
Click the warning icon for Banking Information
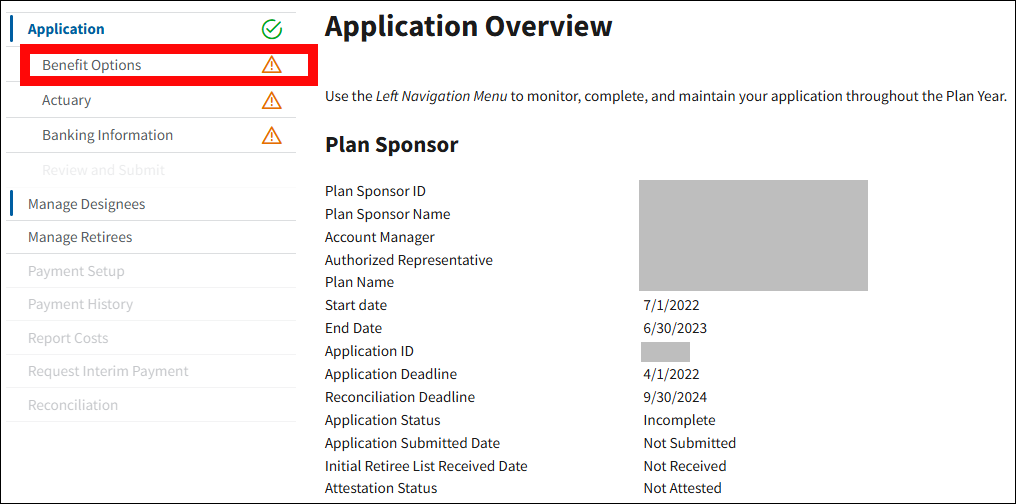click(x=271, y=135)
